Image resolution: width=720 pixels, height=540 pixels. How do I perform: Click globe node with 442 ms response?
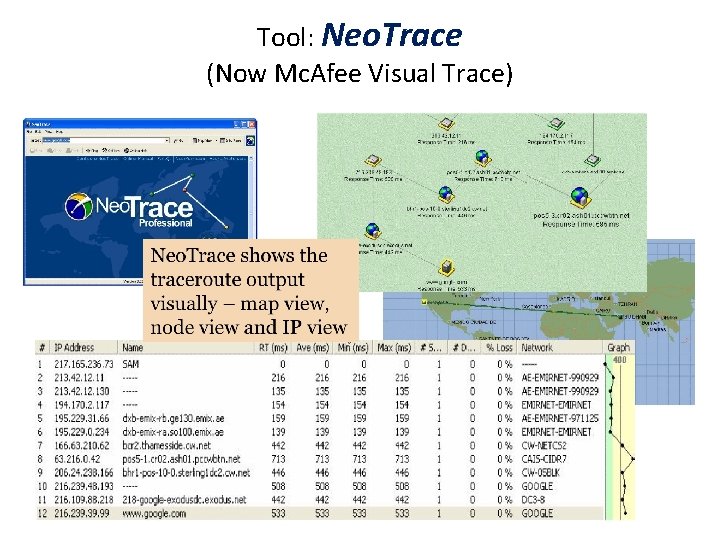point(372,231)
